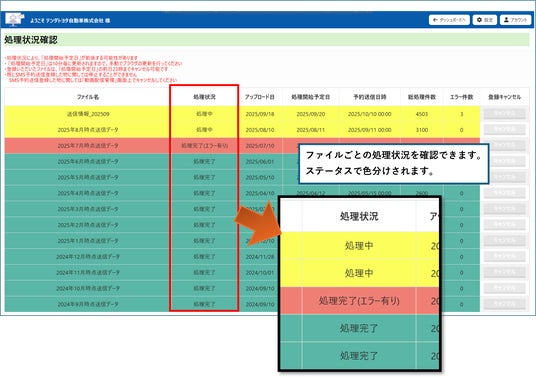Click the 処理開始予定日 column header

click(310, 97)
